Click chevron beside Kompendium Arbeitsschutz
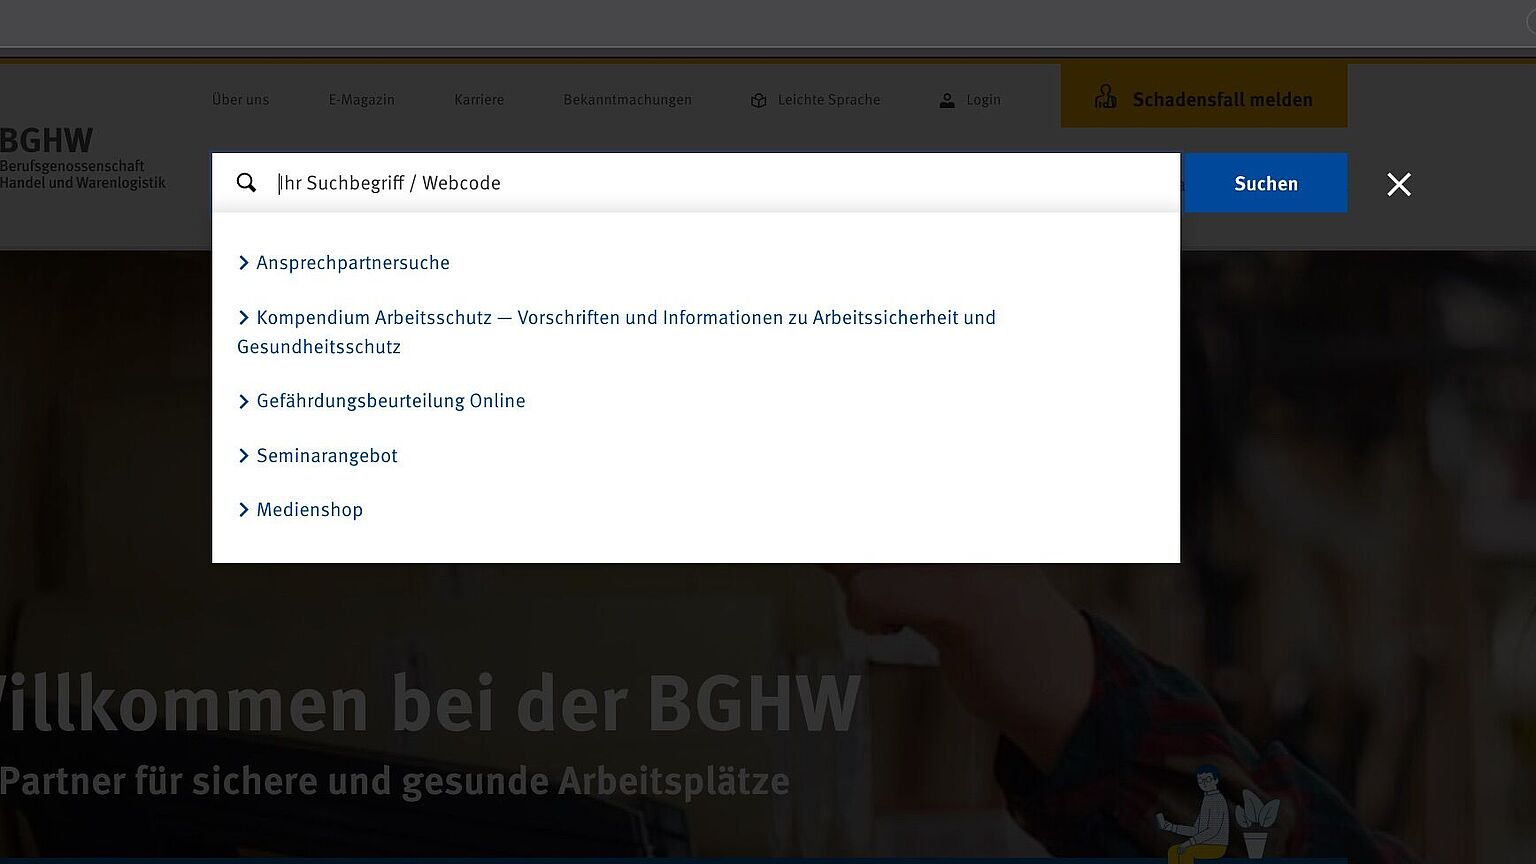Viewport: 1536px width, 864px height. 243,318
